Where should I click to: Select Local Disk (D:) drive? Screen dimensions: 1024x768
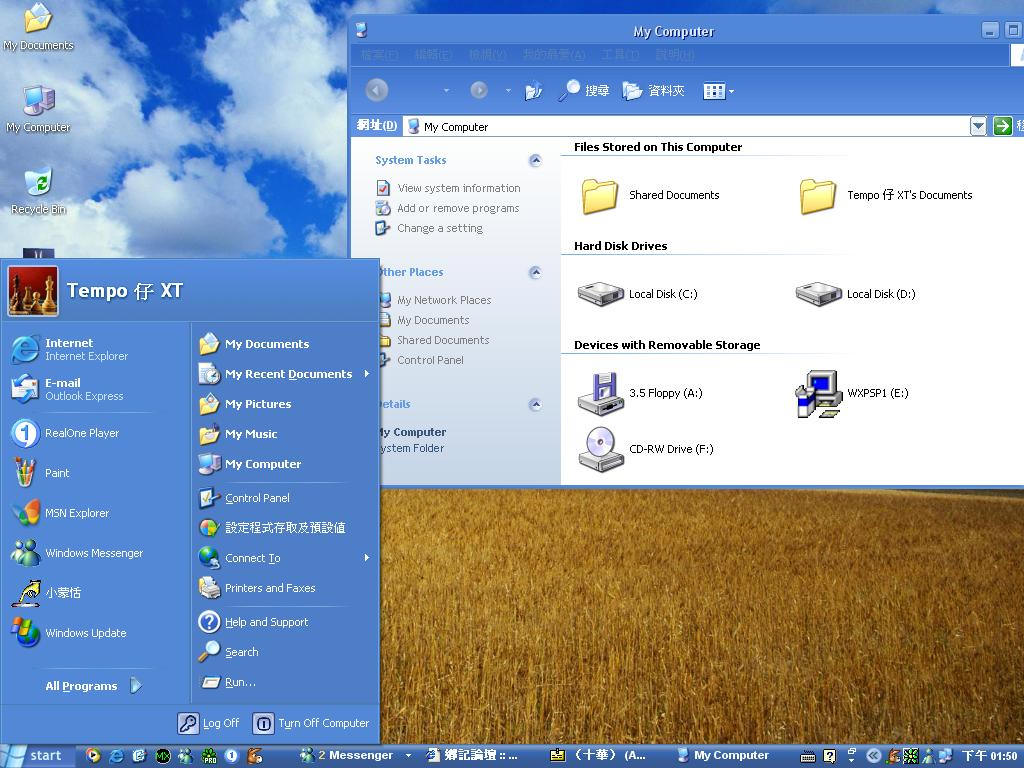[856, 294]
